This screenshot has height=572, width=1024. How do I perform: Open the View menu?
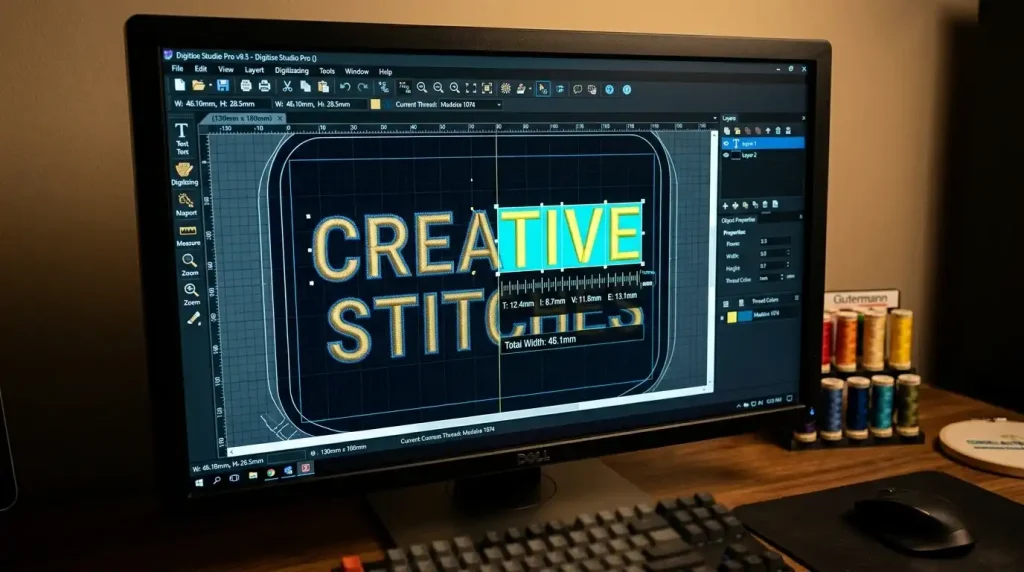coord(225,69)
